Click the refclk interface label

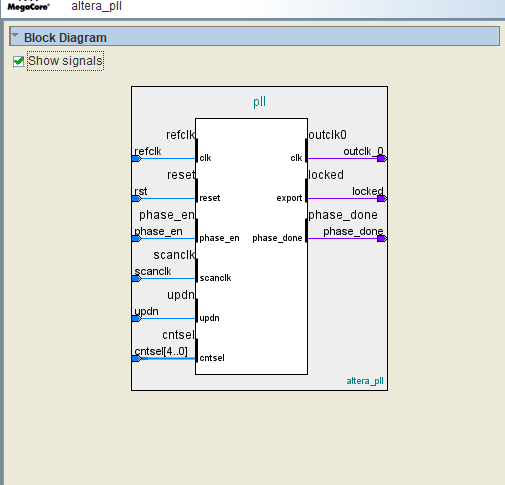tap(180, 135)
